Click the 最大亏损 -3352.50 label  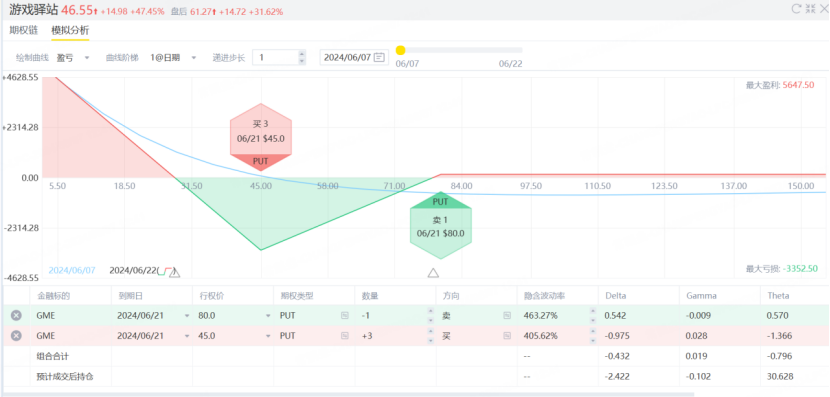coord(781,269)
